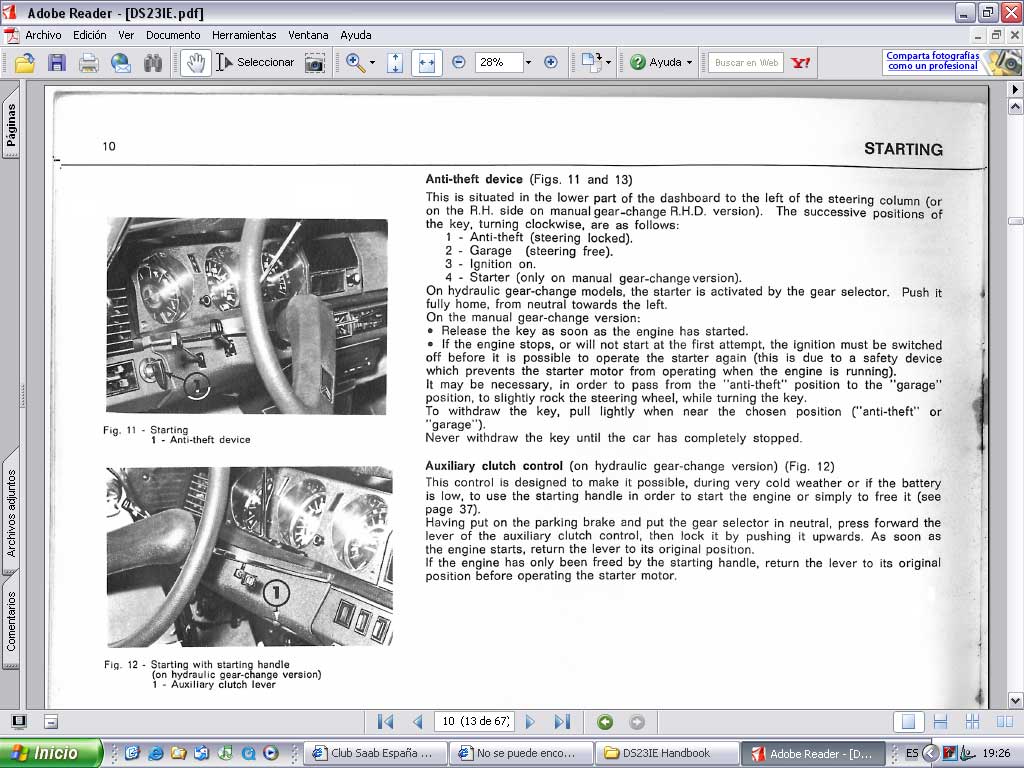The width and height of the screenshot is (1024, 768).
Task: Click the Snapshot camera tool
Action: tap(315, 63)
